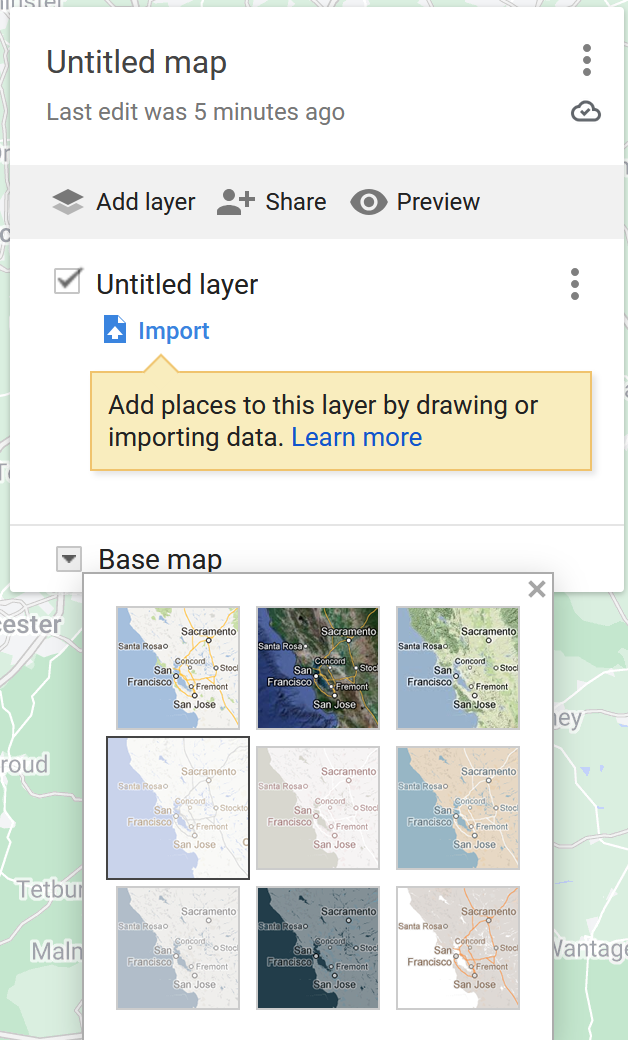628x1040 pixels.
Task: Open the Learn more help link
Action: (356, 437)
